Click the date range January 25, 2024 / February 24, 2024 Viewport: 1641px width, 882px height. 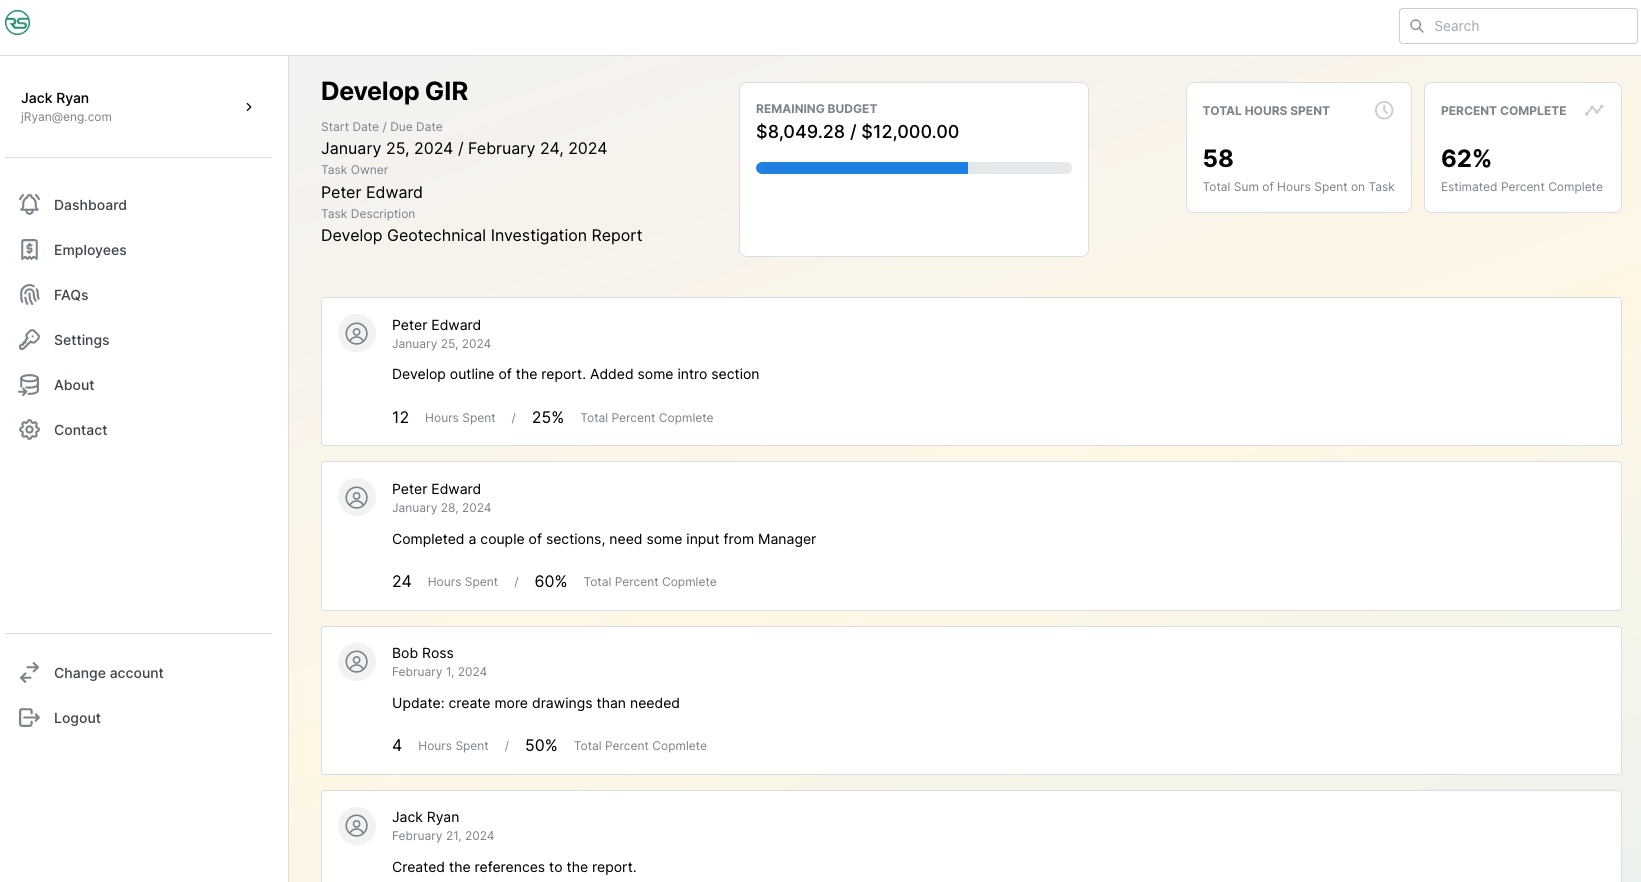pos(464,148)
